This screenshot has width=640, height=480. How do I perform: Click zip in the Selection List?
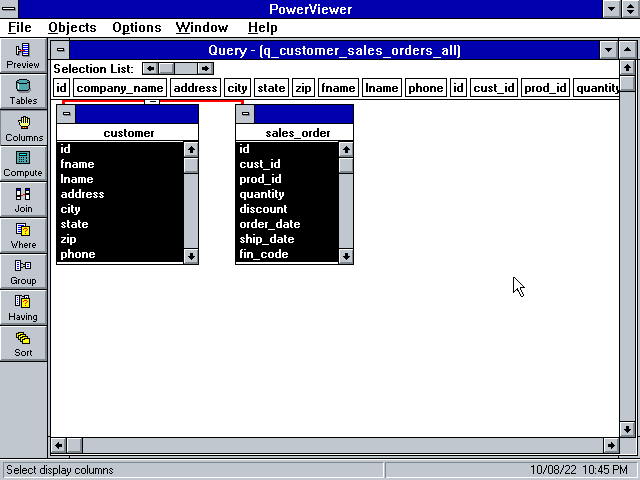303,88
